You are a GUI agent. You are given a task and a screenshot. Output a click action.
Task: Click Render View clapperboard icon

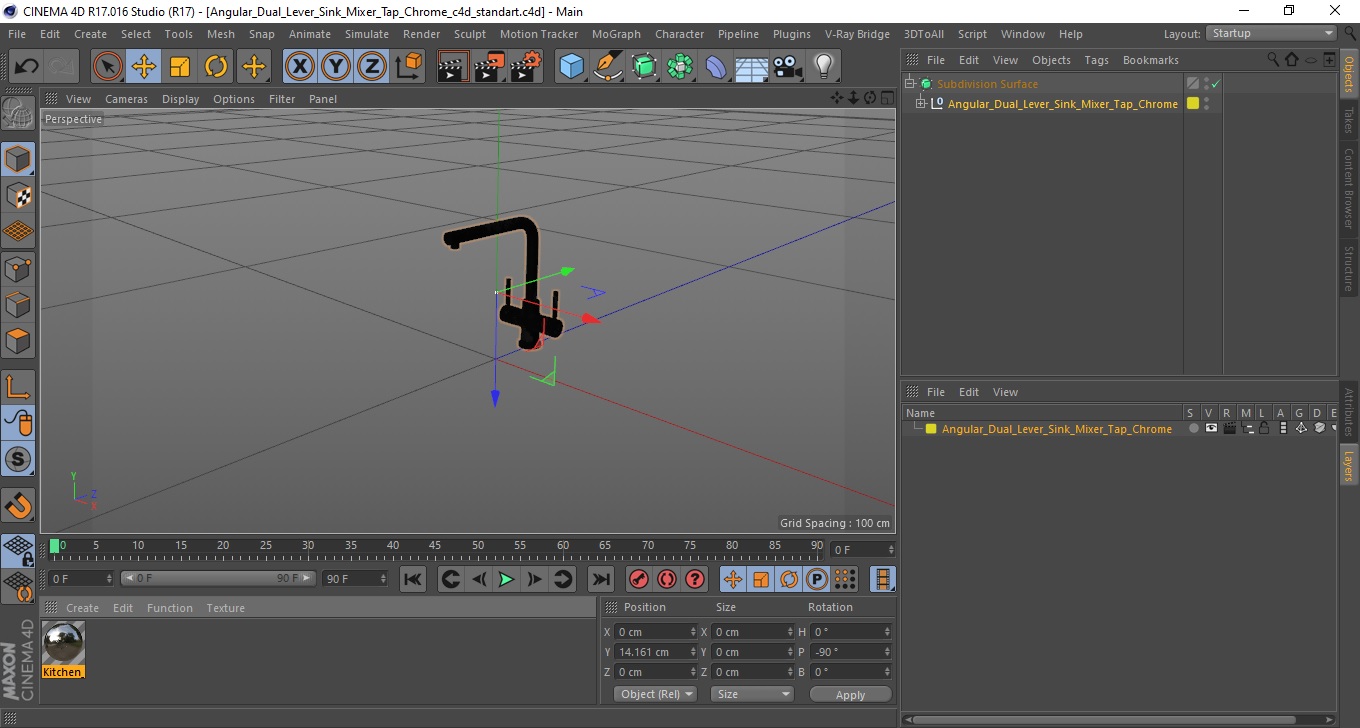[454, 67]
